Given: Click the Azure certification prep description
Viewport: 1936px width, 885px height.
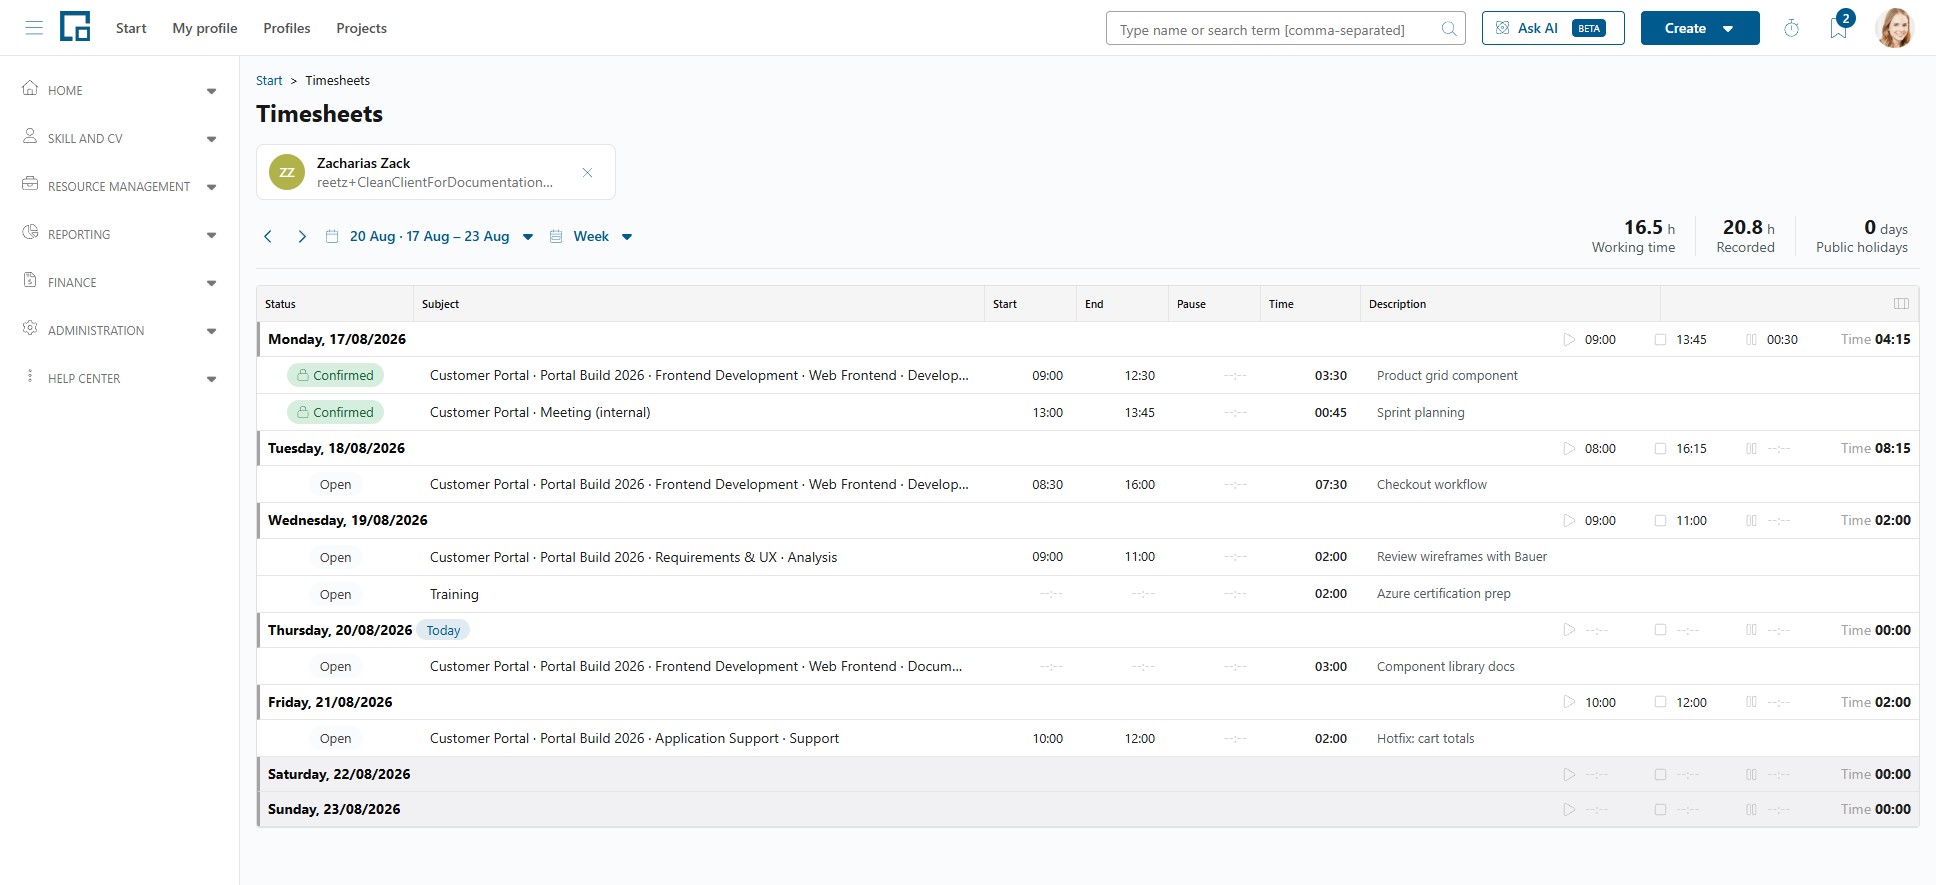Looking at the screenshot, I should (1443, 594).
